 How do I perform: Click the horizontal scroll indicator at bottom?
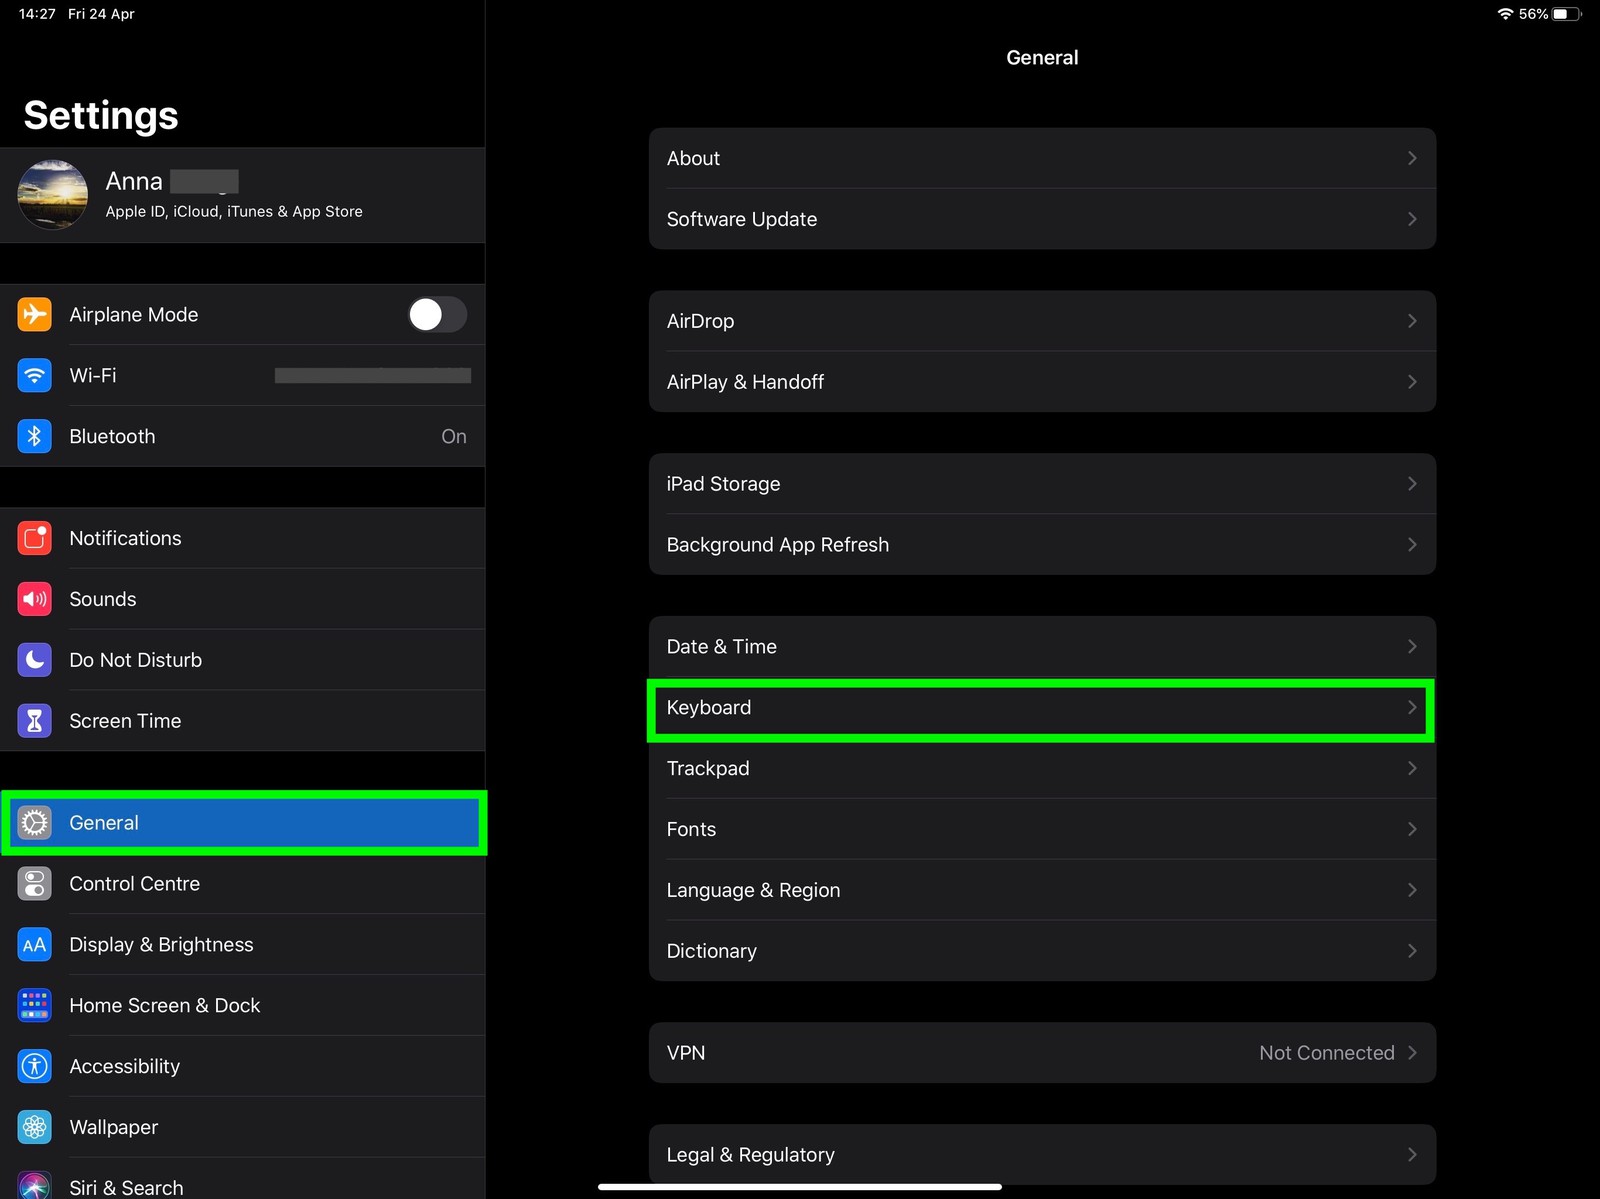pyautogui.click(x=800, y=1187)
